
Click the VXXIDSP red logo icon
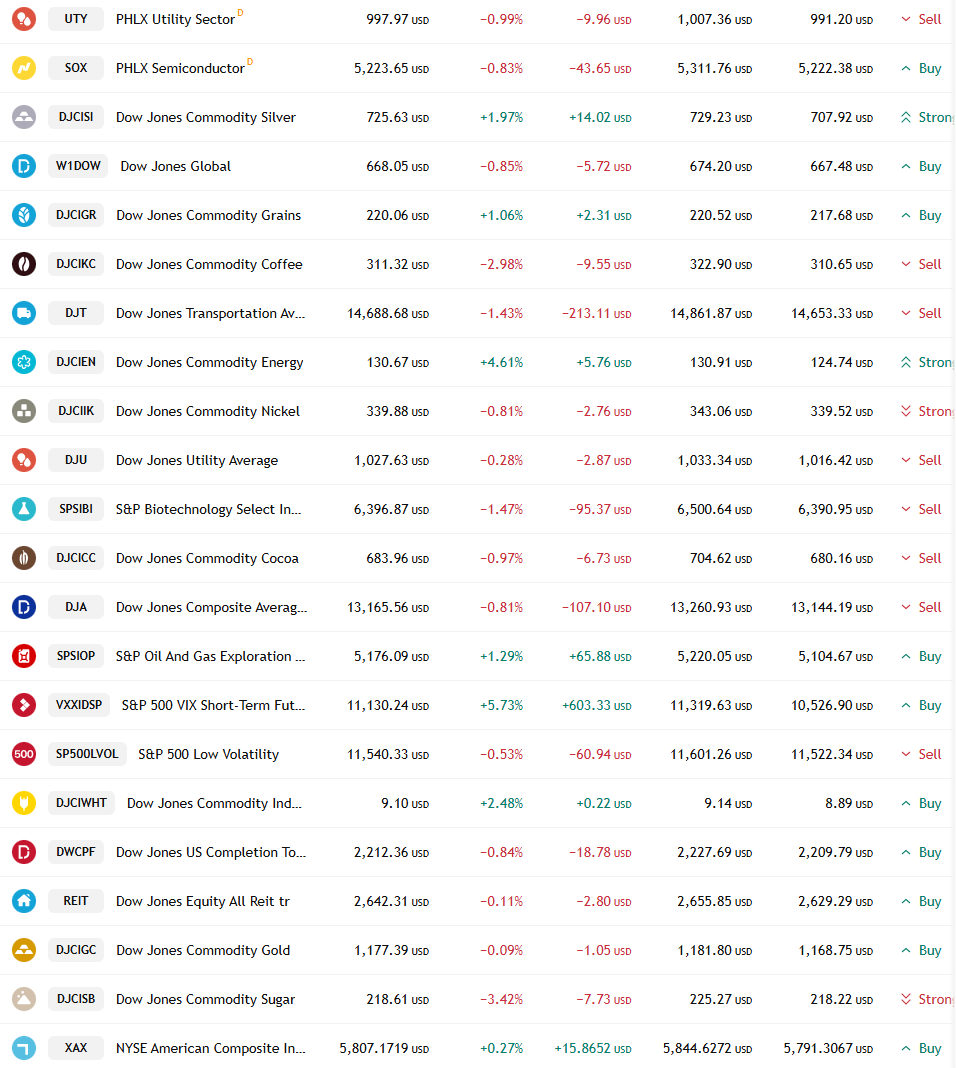click(x=24, y=705)
